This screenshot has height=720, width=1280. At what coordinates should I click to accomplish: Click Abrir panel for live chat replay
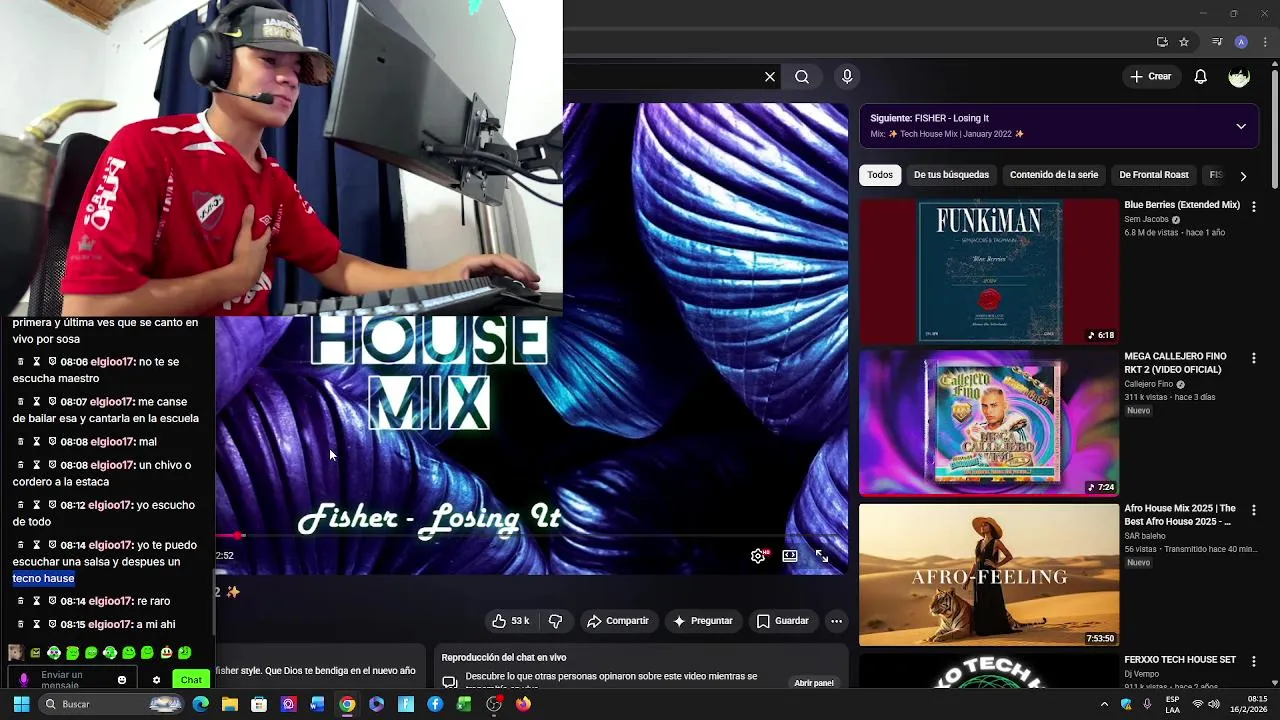click(x=814, y=683)
